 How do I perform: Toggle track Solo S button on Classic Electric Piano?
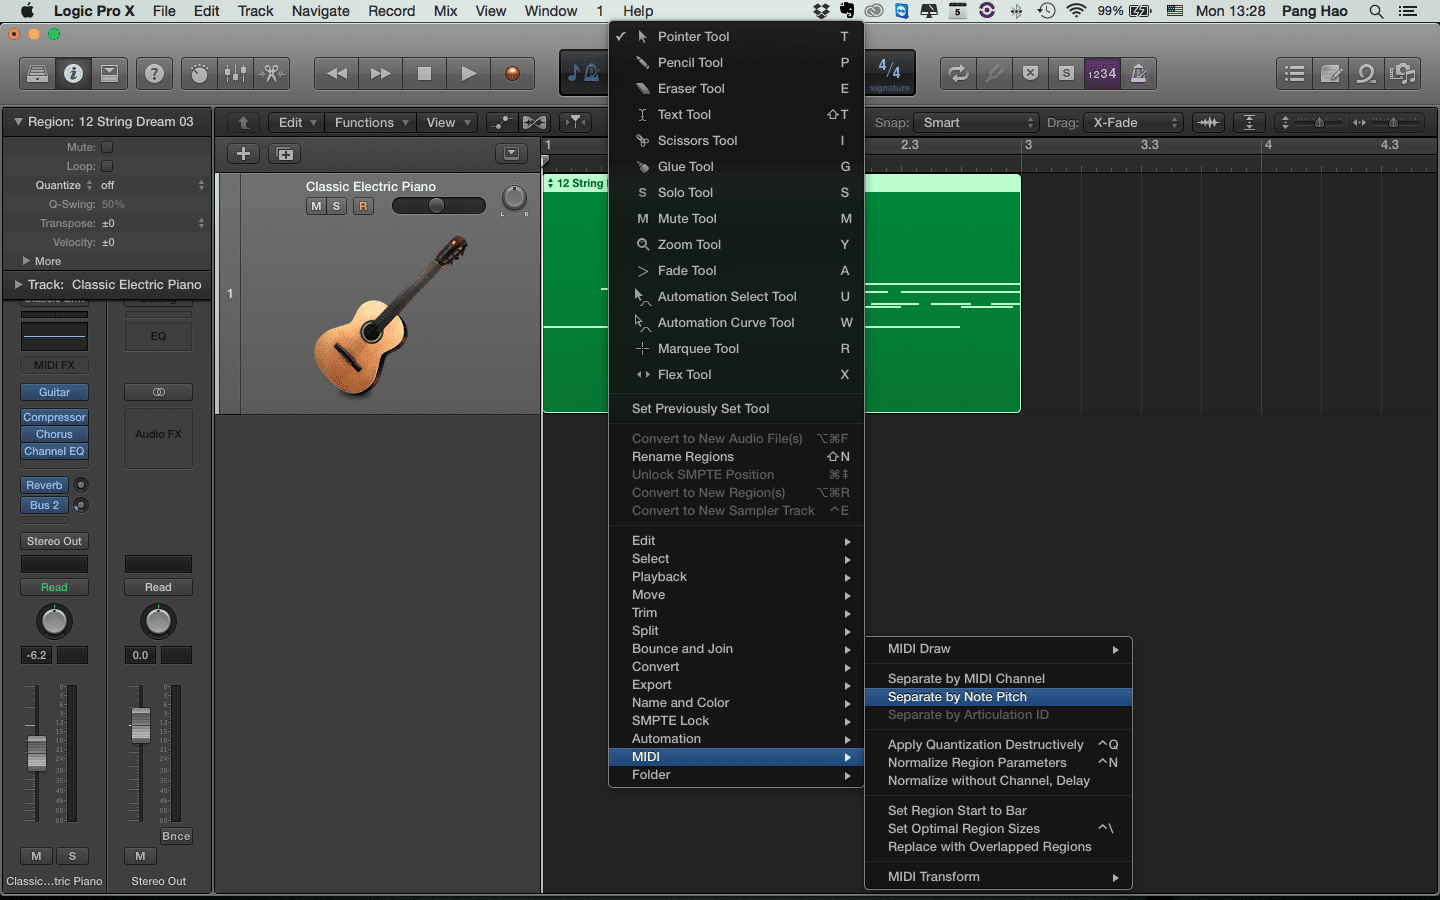[337, 206]
